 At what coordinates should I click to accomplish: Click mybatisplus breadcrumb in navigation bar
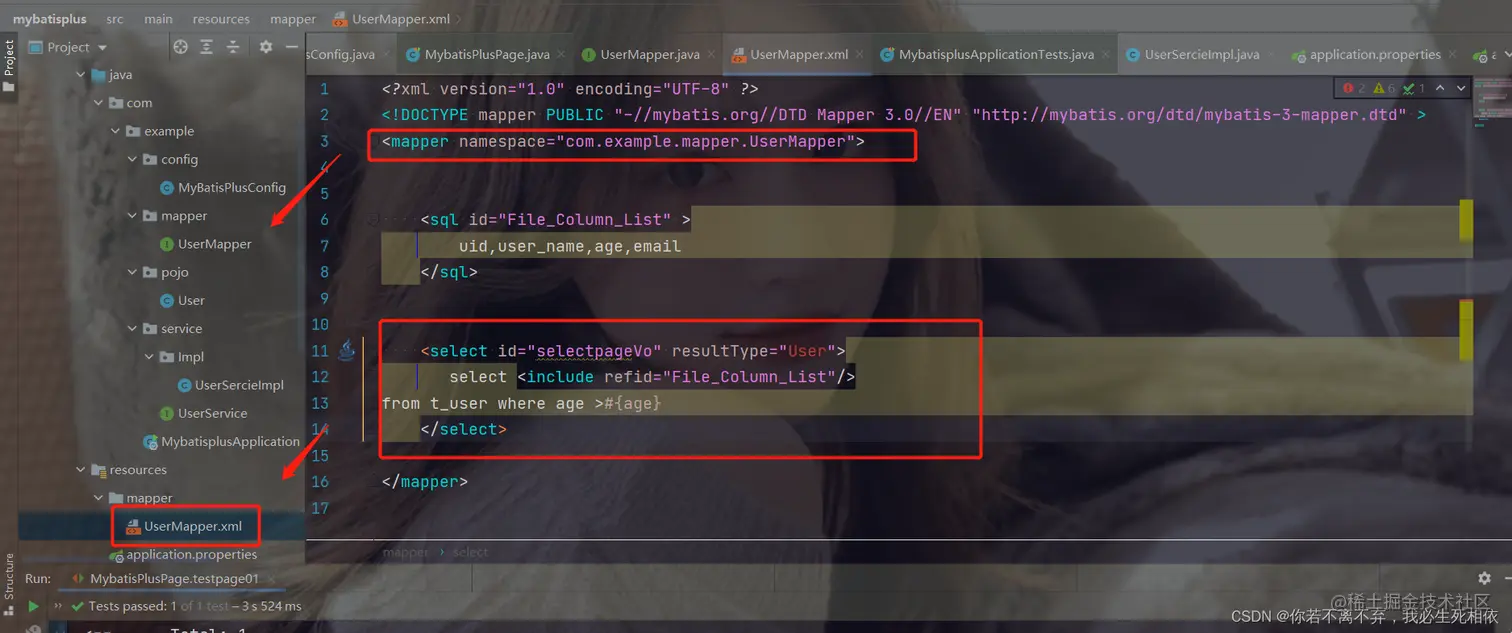tap(49, 19)
